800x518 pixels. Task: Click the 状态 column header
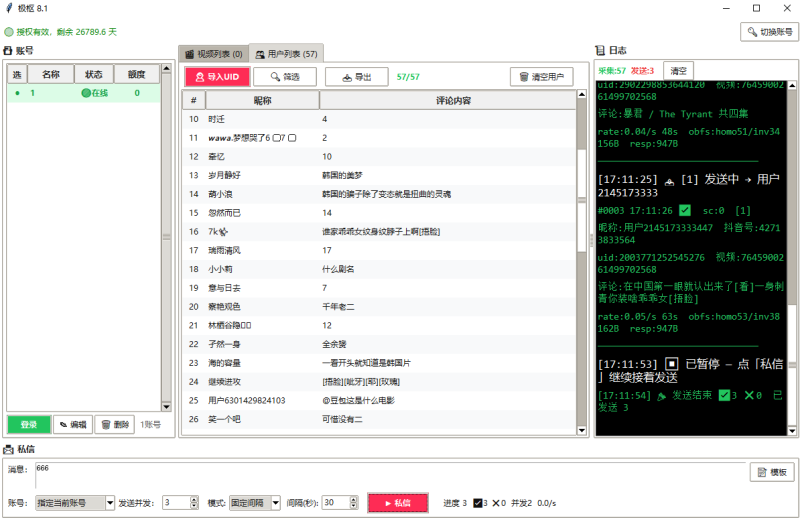(x=94, y=75)
